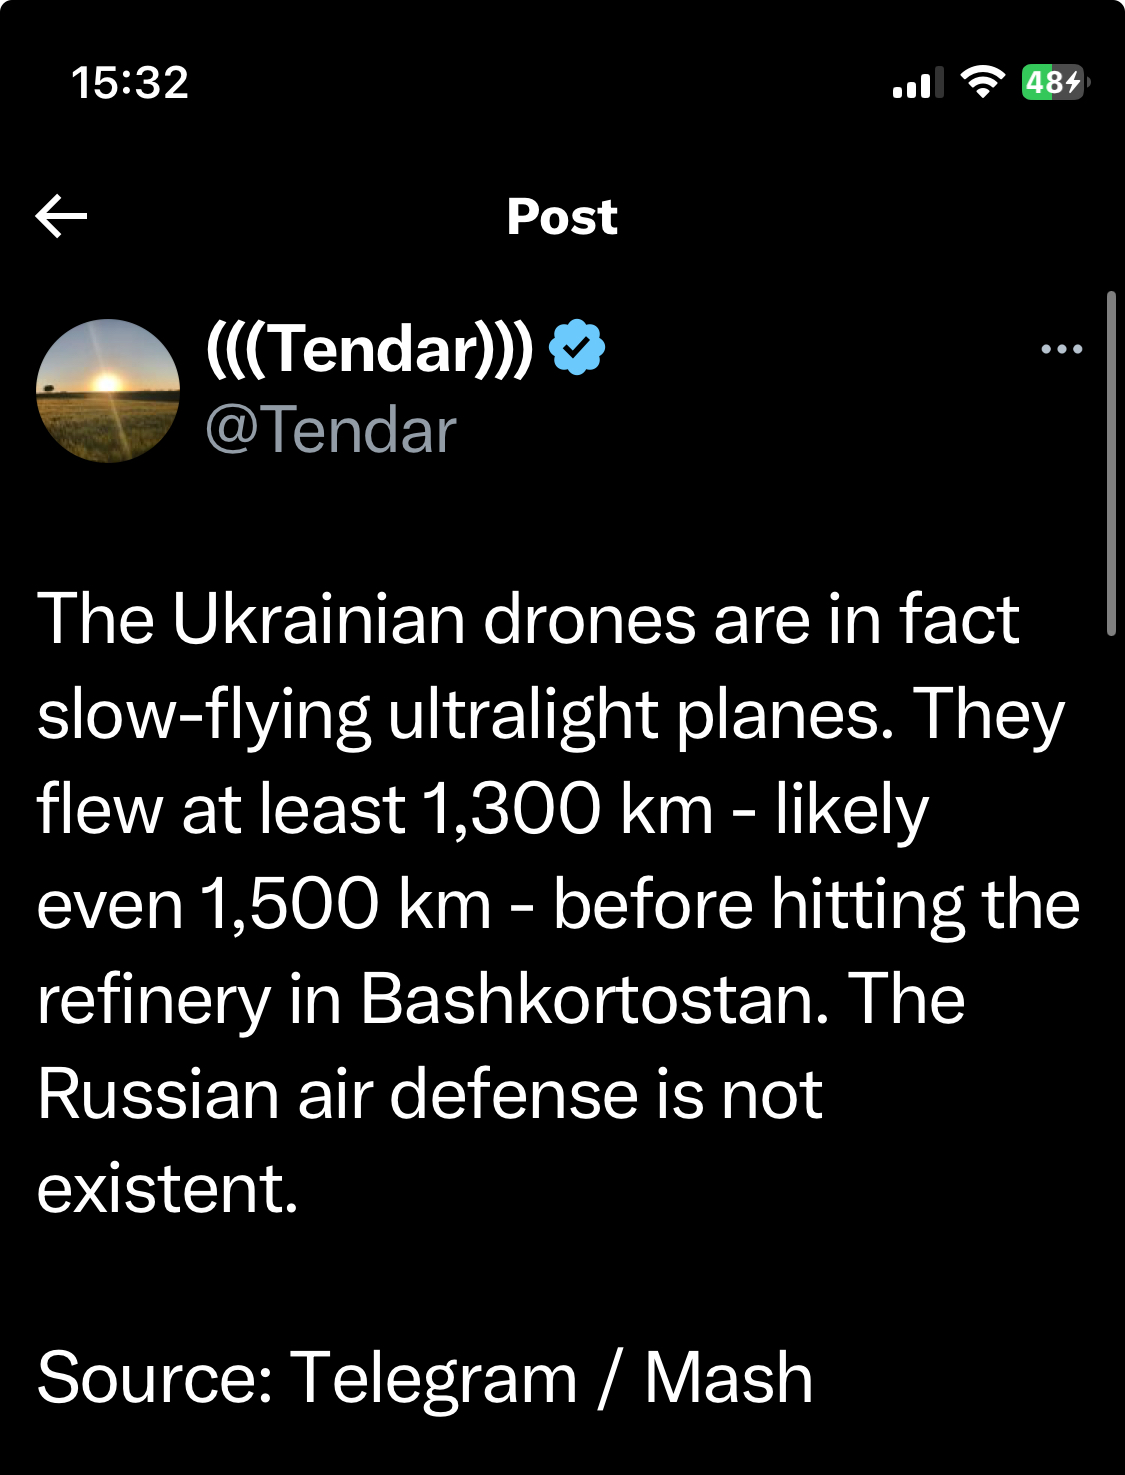Image resolution: width=1125 pixels, height=1475 pixels.
Task: Tap the 15:32 clock in status bar
Action: coord(130,82)
